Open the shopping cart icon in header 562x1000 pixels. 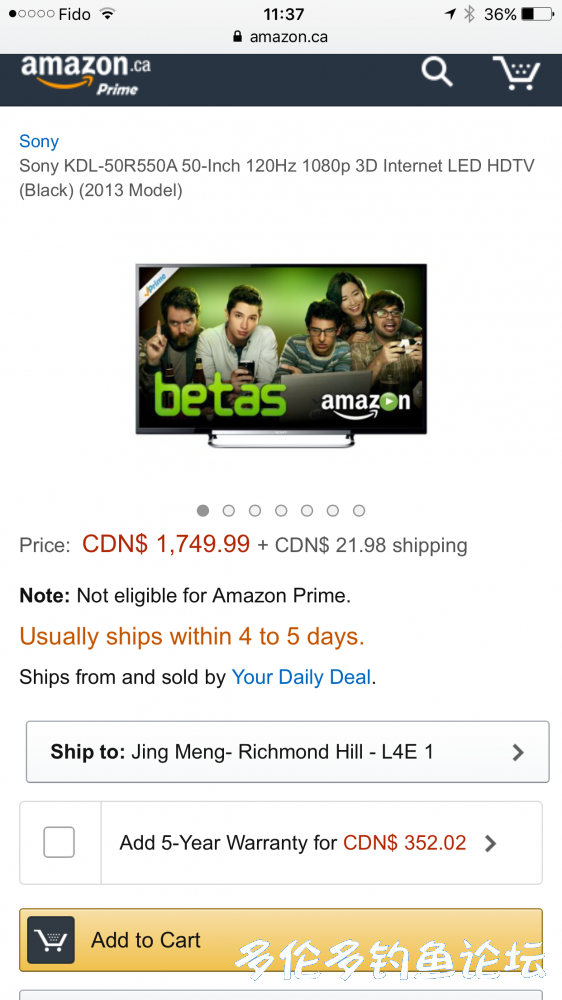click(x=515, y=73)
